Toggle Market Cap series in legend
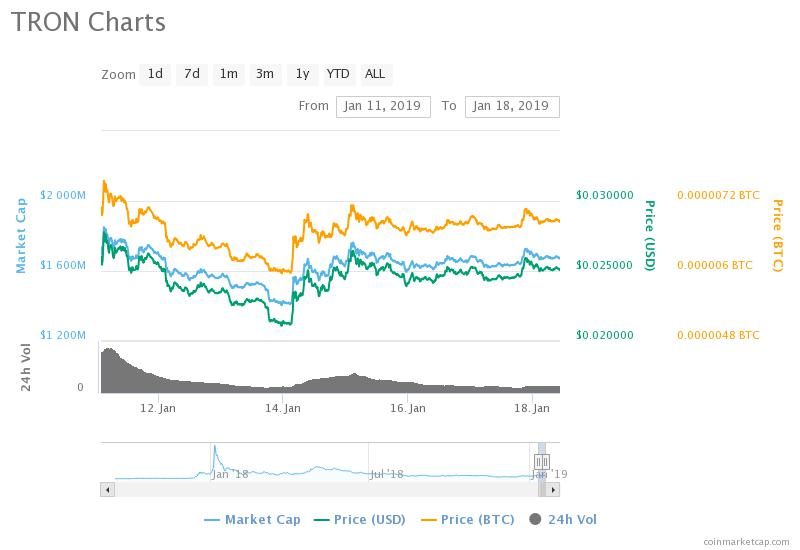The height and width of the screenshot is (550, 800). point(253,520)
